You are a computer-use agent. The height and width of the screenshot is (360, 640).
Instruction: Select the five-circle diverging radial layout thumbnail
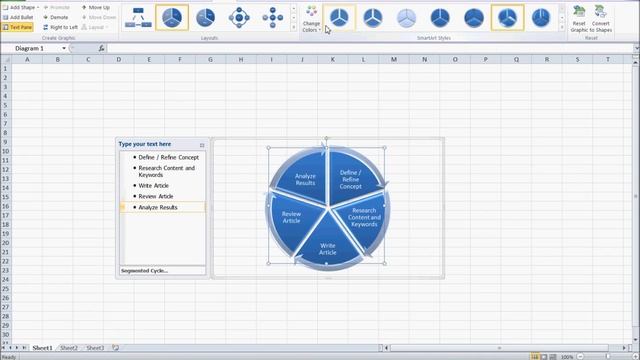pyautogui.click(x=273, y=18)
